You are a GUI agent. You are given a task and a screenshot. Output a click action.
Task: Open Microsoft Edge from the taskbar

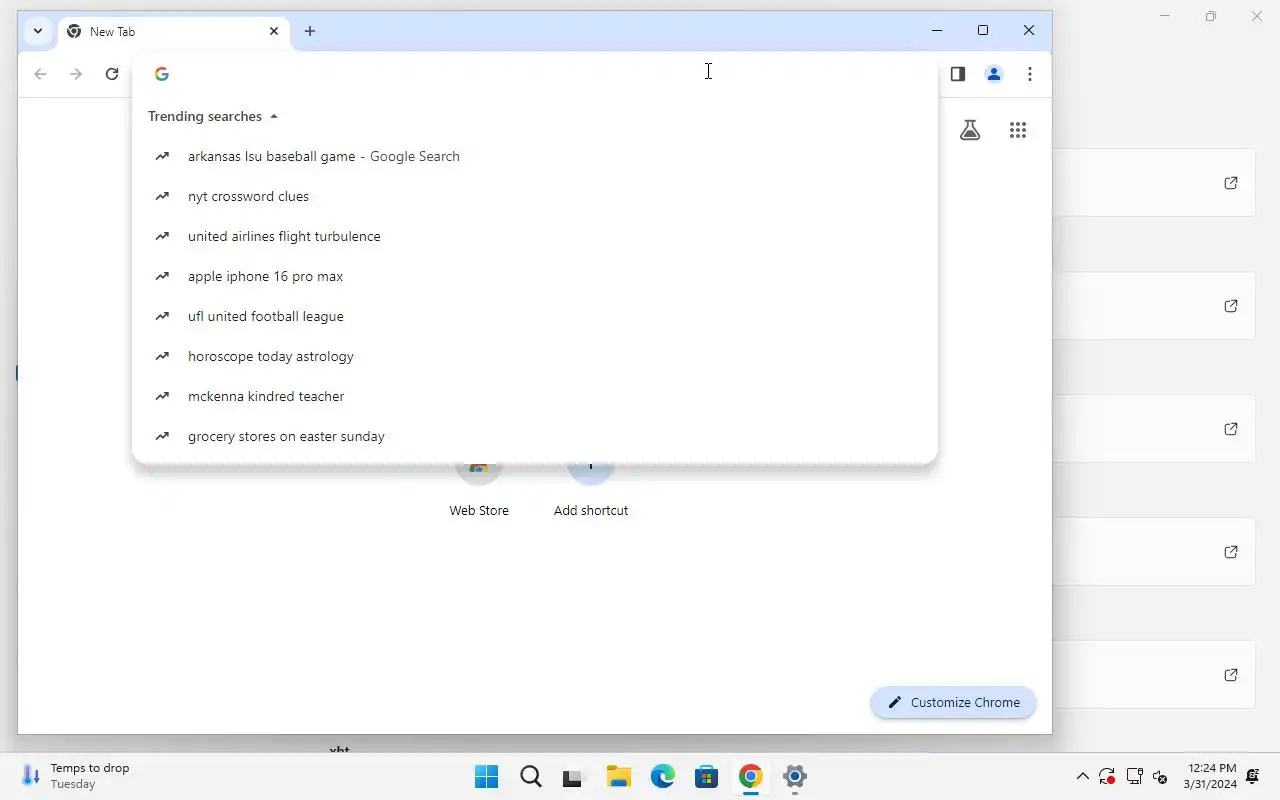(663, 776)
